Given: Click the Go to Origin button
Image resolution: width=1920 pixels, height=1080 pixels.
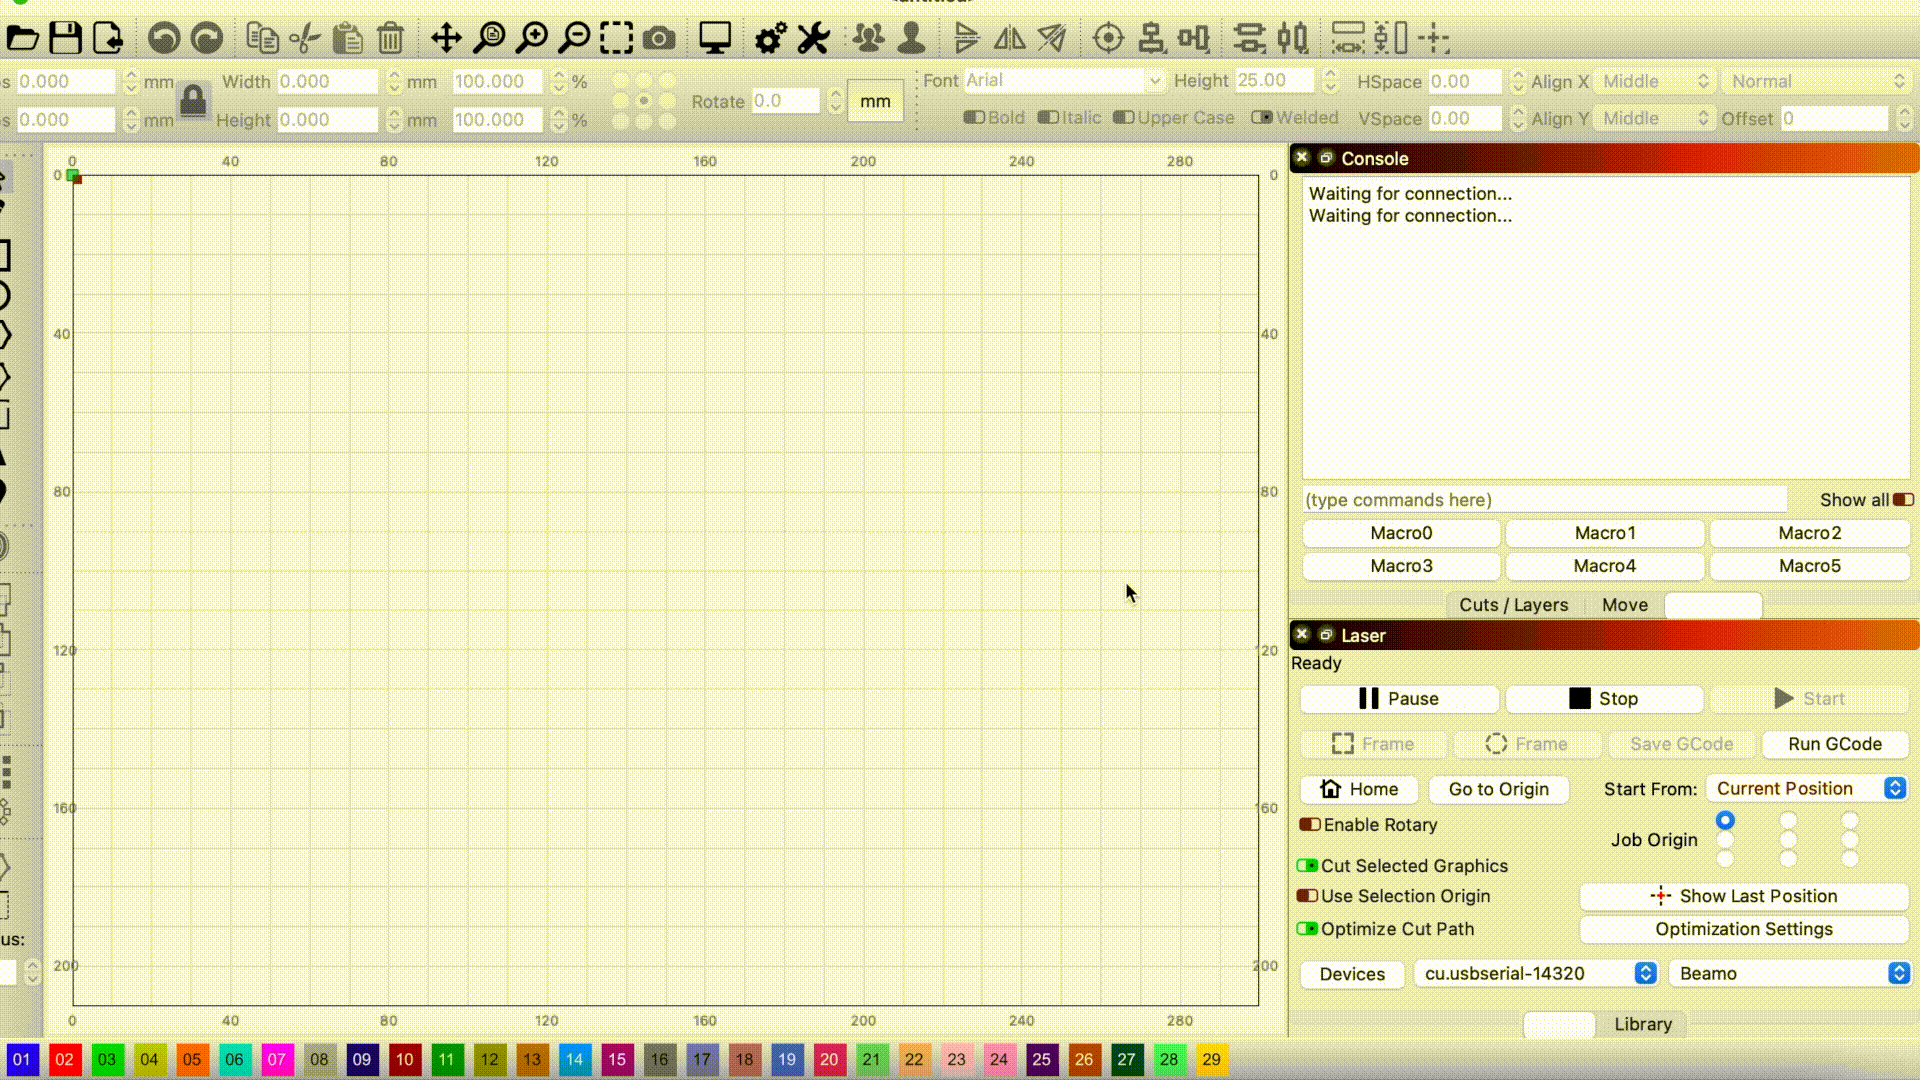Looking at the screenshot, I should click(1498, 789).
